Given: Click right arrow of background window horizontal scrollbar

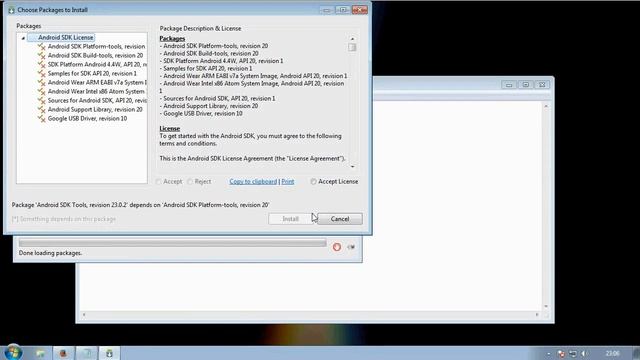Looking at the screenshot, I should [x=537, y=315].
